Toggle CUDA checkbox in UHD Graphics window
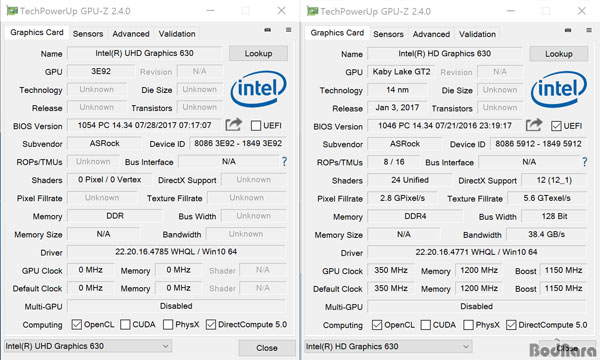 point(125,324)
